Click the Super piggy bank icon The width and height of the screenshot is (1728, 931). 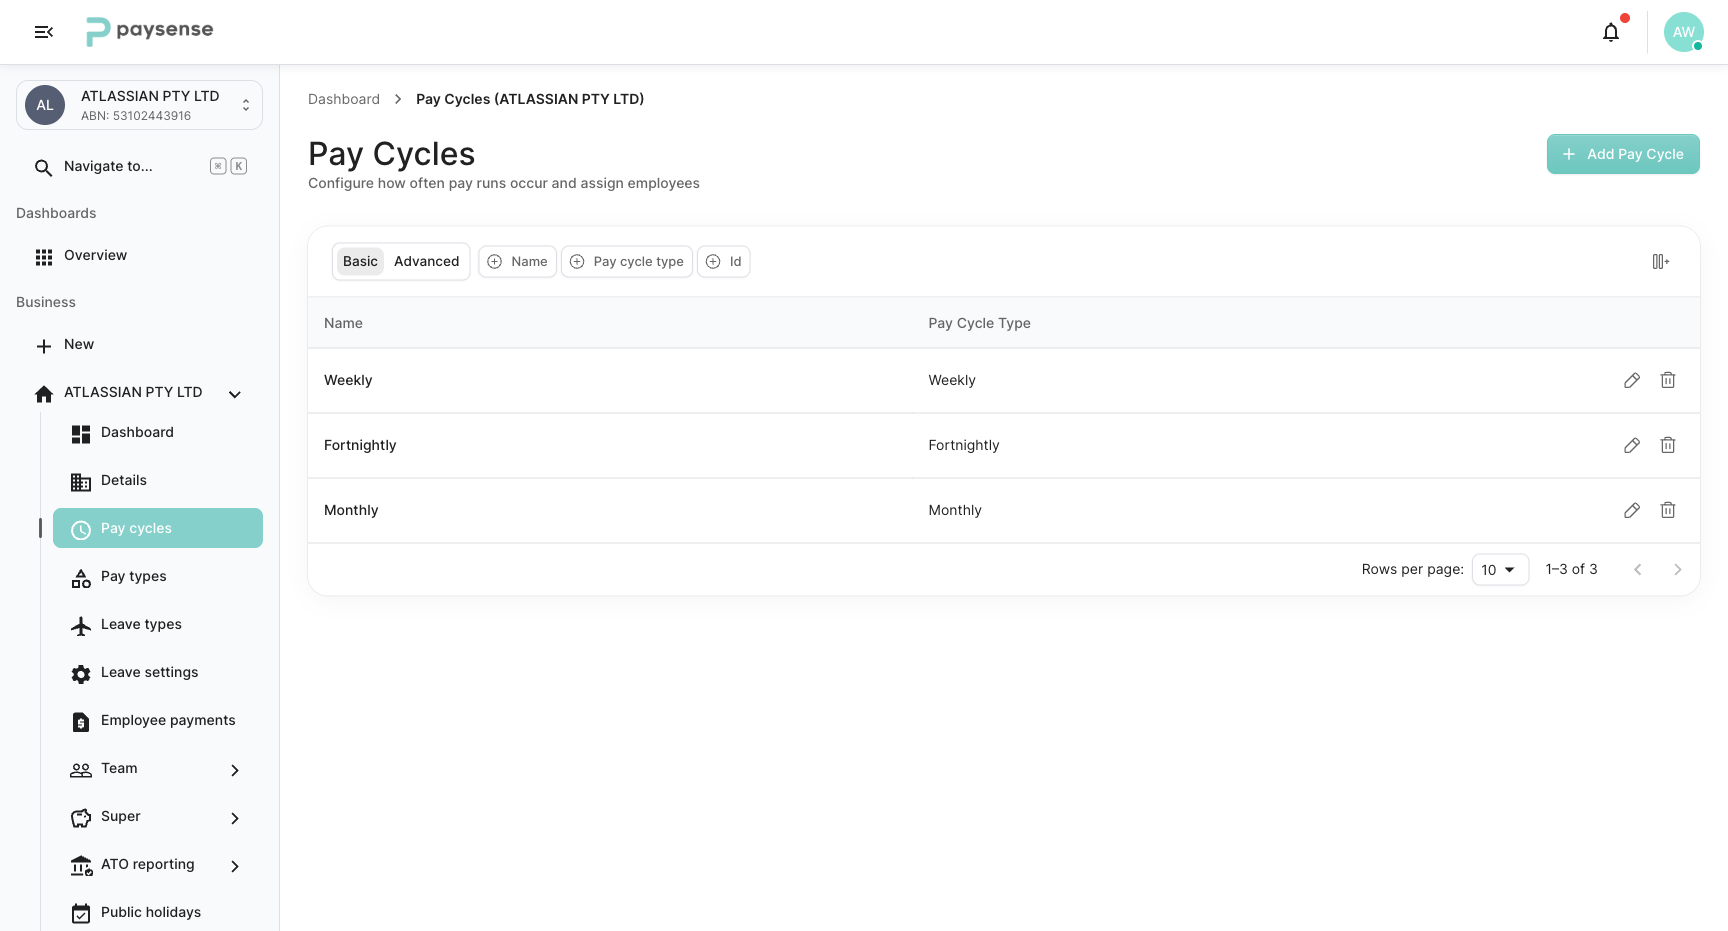pos(81,818)
